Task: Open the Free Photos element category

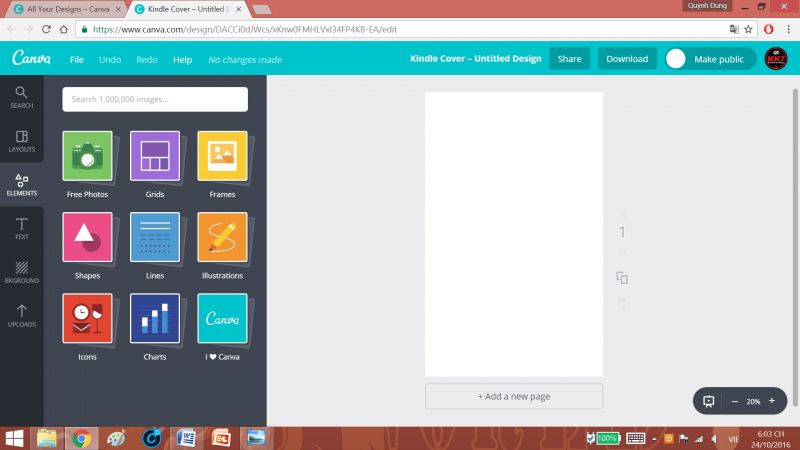Action: click(x=87, y=156)
